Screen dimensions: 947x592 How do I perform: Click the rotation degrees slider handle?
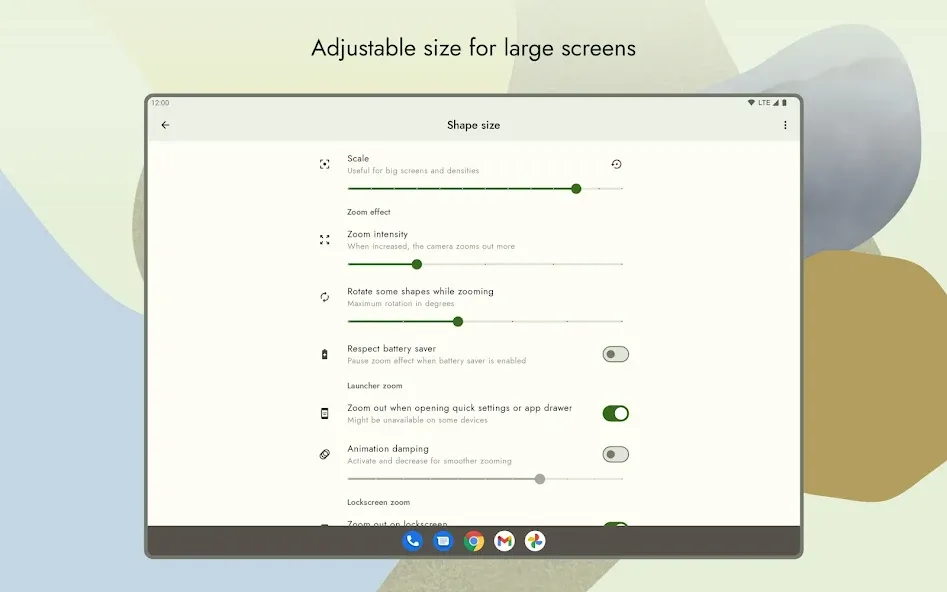(x=458, y=321)
